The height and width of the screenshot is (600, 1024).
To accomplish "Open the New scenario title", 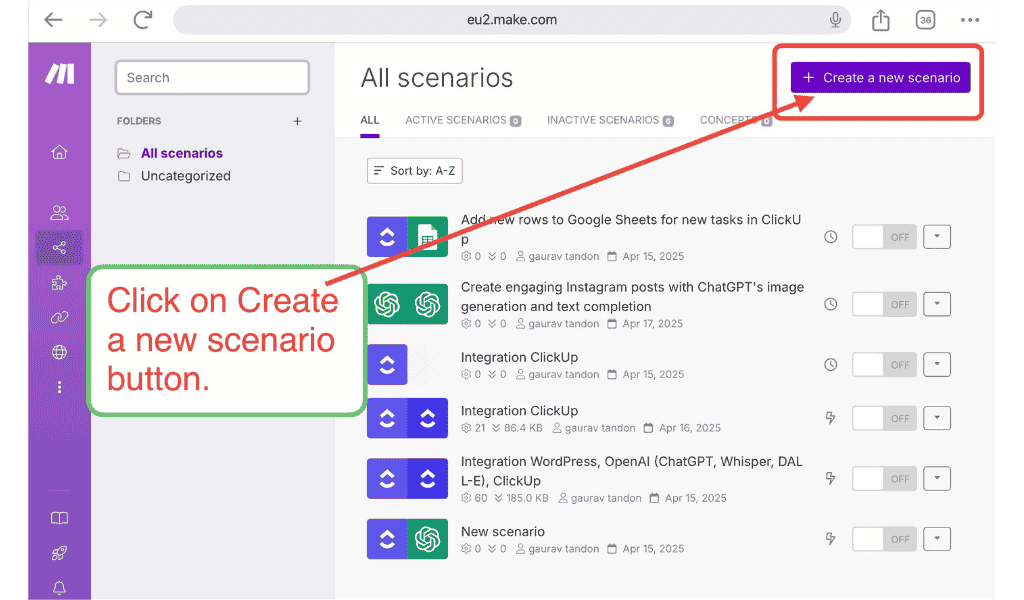I will click(503, 531).
